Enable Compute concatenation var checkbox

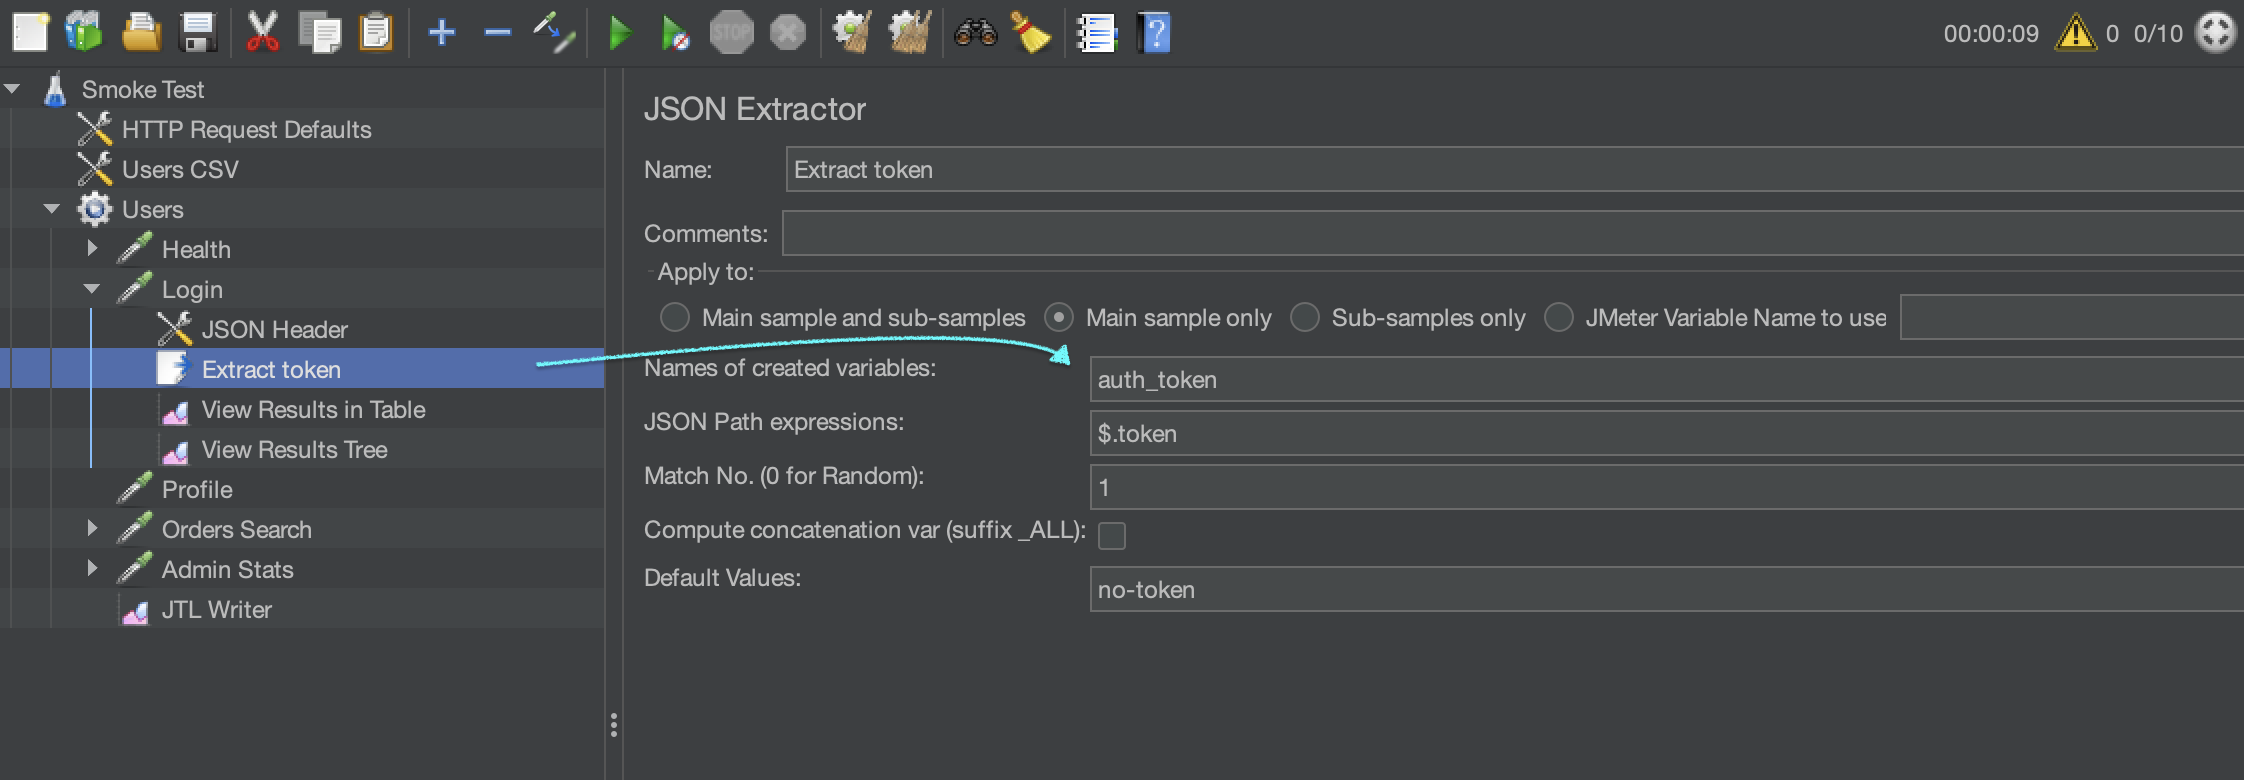[x=1112, y=536]
